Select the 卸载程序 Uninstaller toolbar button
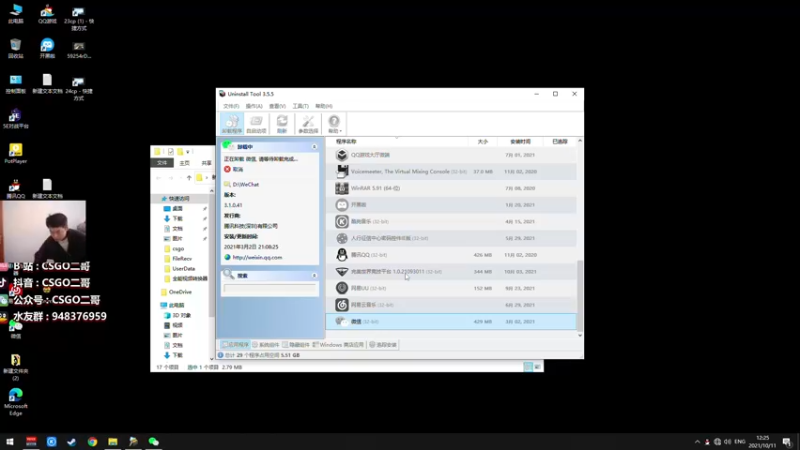Screen dimensions: 800x450 [x=232, y=124]
